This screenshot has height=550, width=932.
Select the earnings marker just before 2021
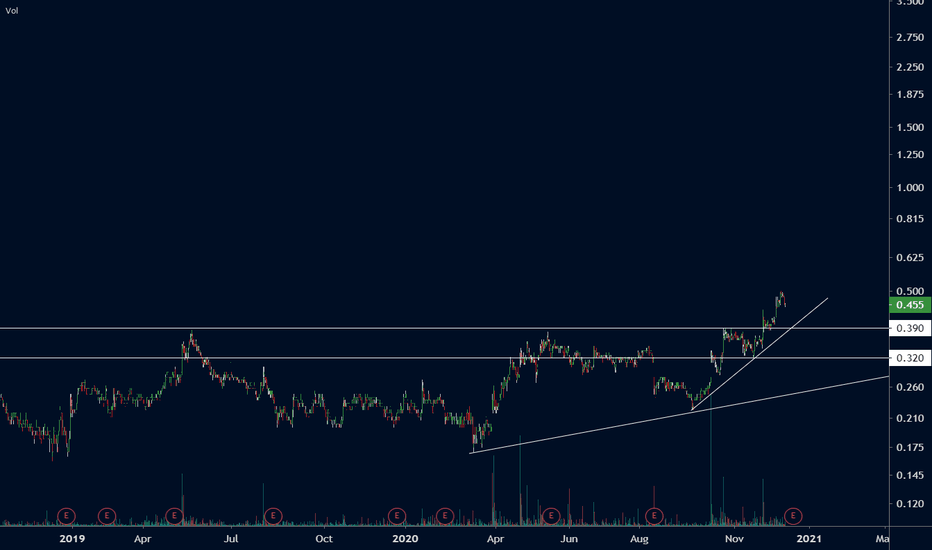click(793, 516)
